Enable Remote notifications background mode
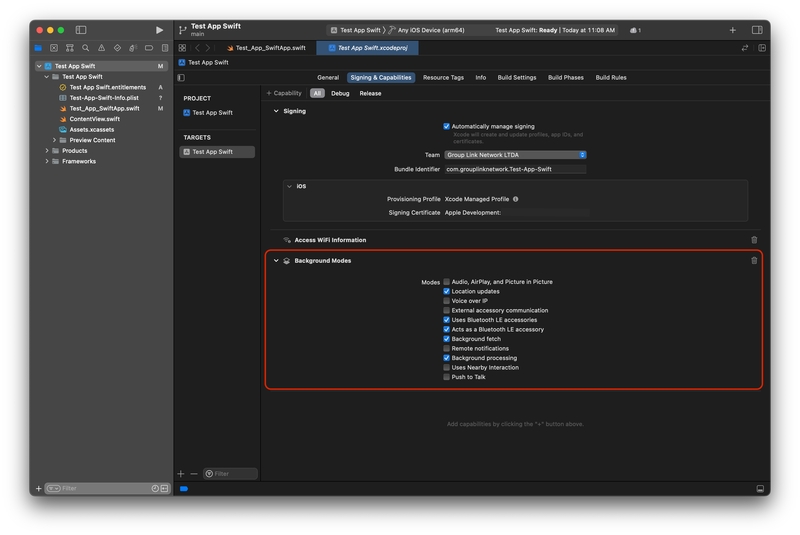This screenshot has width=800, height=535. [x=447, y=348]
